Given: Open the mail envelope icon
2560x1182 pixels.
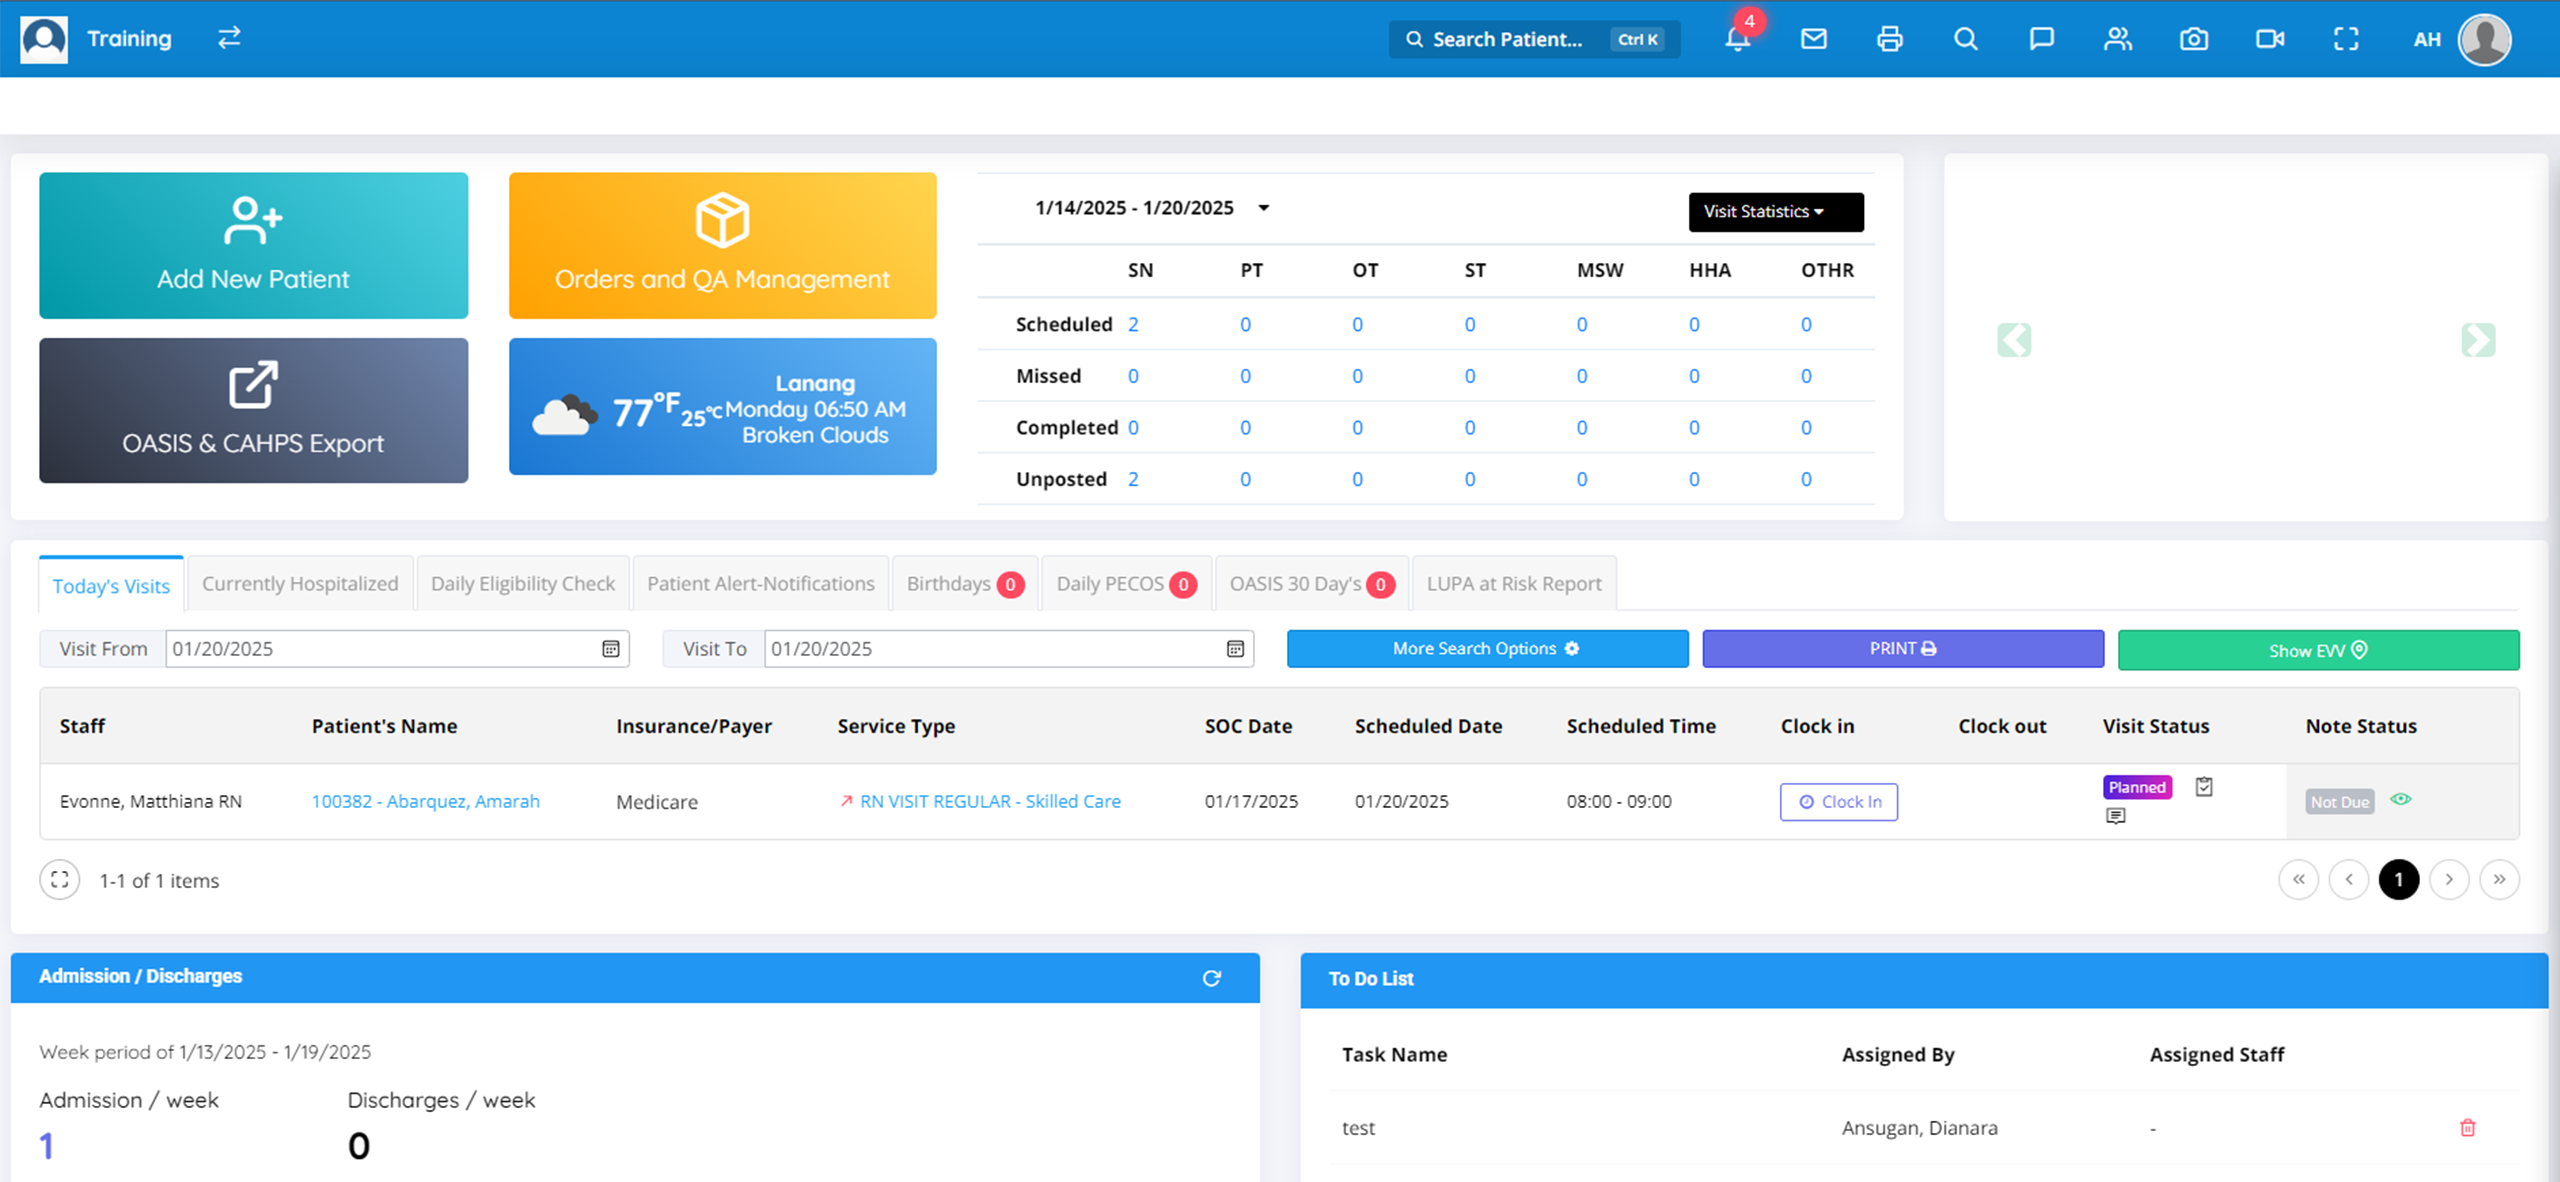Looking at the screenshot, I should 1814,39.
